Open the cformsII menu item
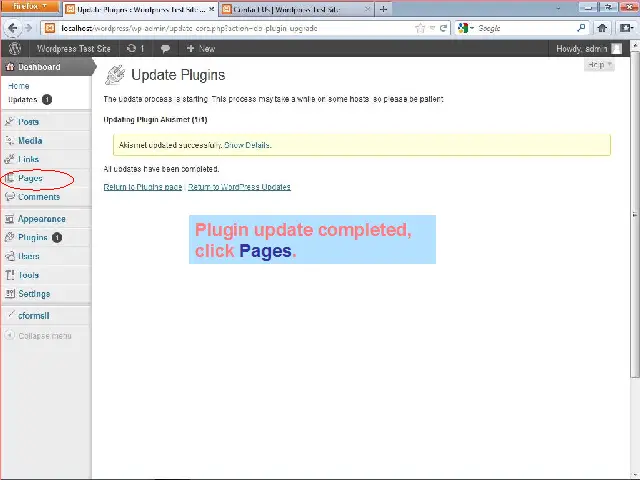This screenshot has width=640, height=480. pyautogui.click(x=34, y=316)
